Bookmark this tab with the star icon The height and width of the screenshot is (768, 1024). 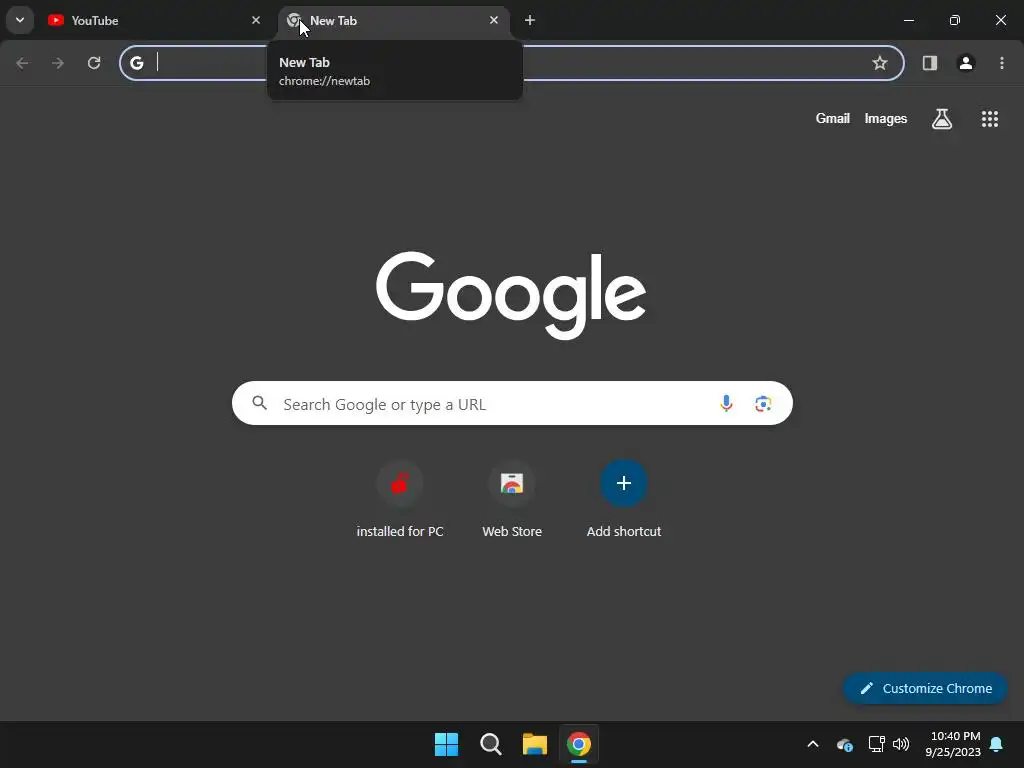point(880,63)
